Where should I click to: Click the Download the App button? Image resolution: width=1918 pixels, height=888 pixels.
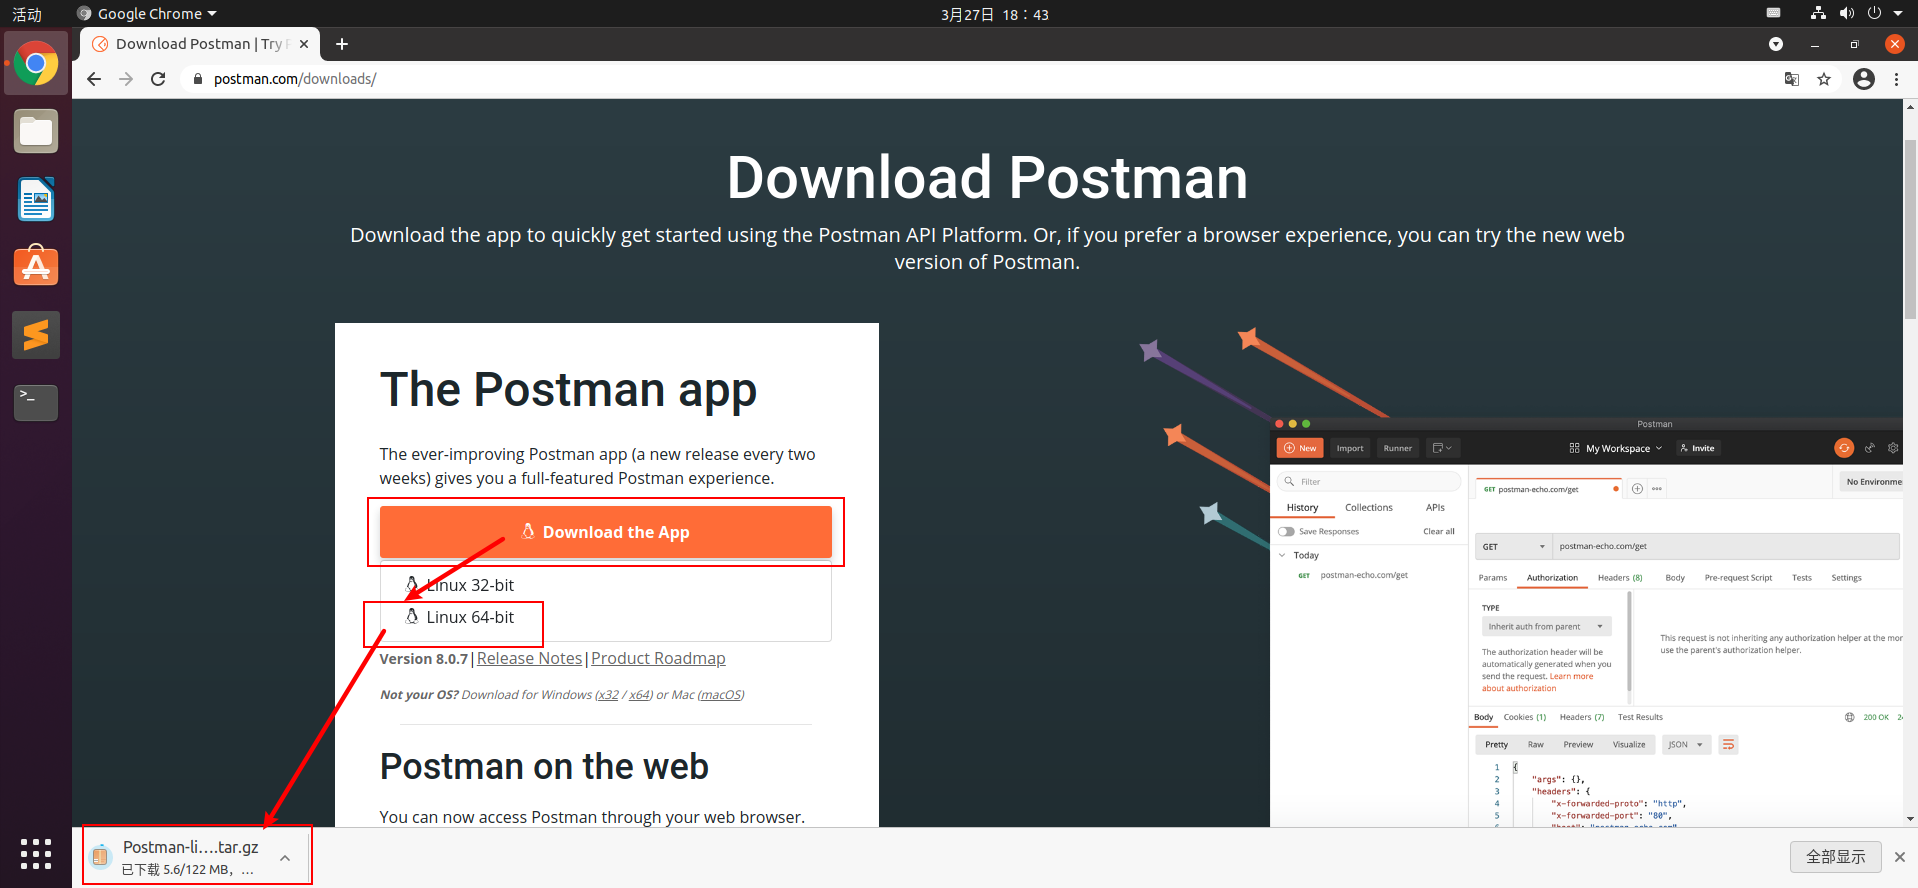pyautogui.click(x=606, y=532)
